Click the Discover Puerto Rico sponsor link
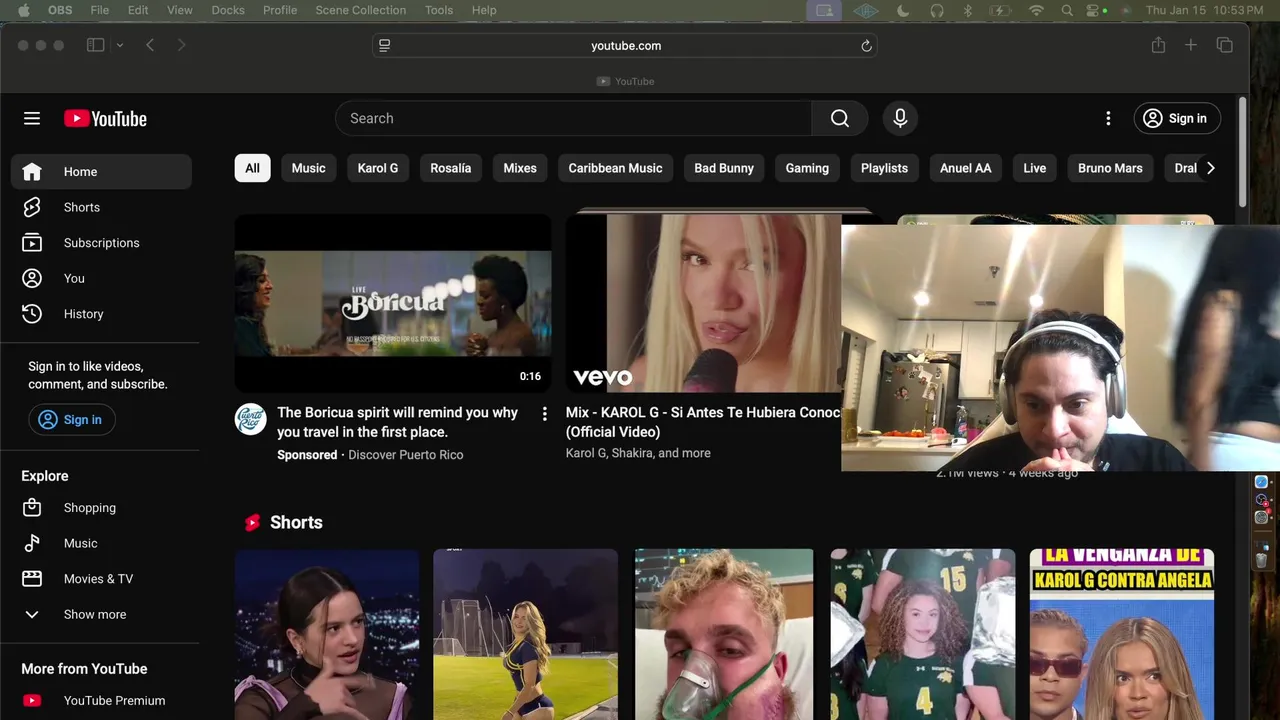Viewport: 1280px width, 720px height. (406, 455)
